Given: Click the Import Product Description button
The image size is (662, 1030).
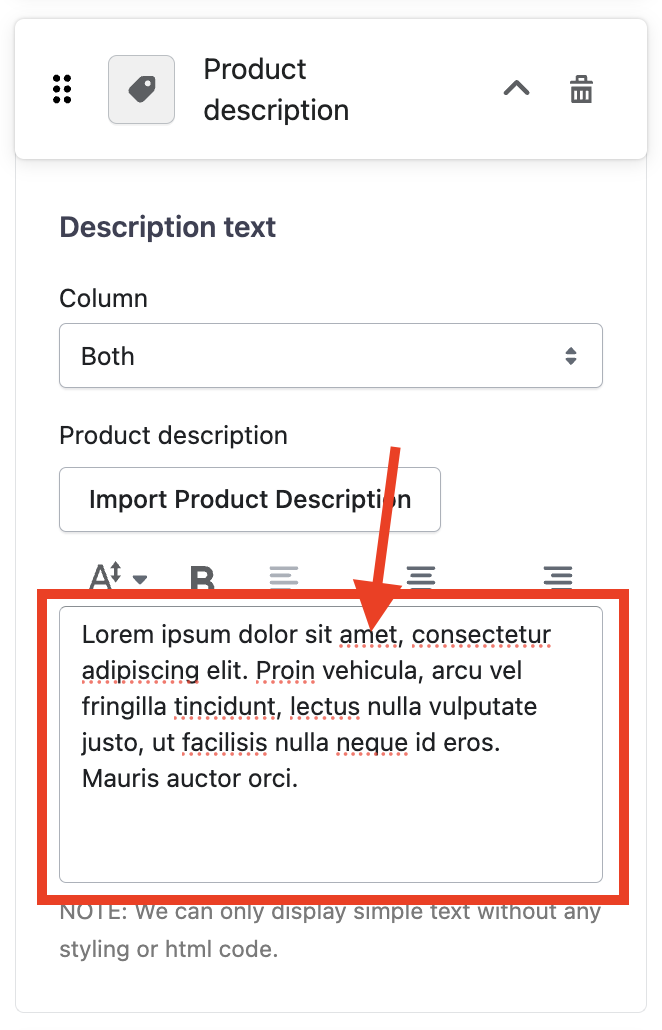Looking at the screenshot, I should 250,500.
